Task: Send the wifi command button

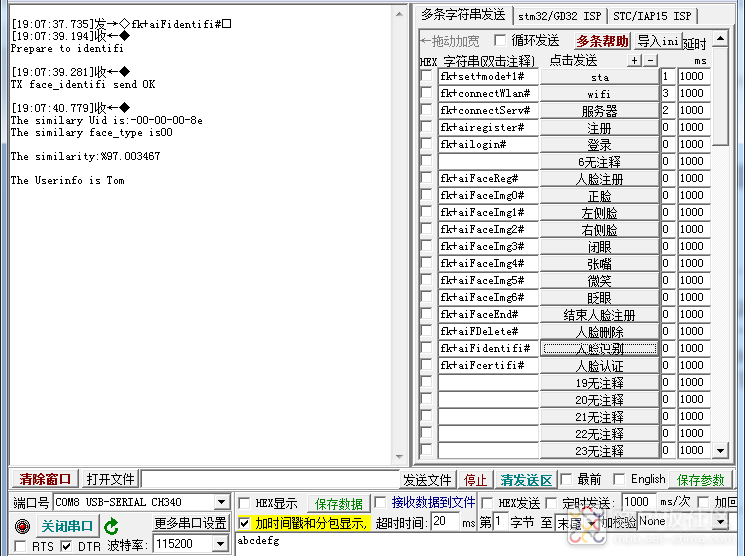Action: tap(599, 94)
